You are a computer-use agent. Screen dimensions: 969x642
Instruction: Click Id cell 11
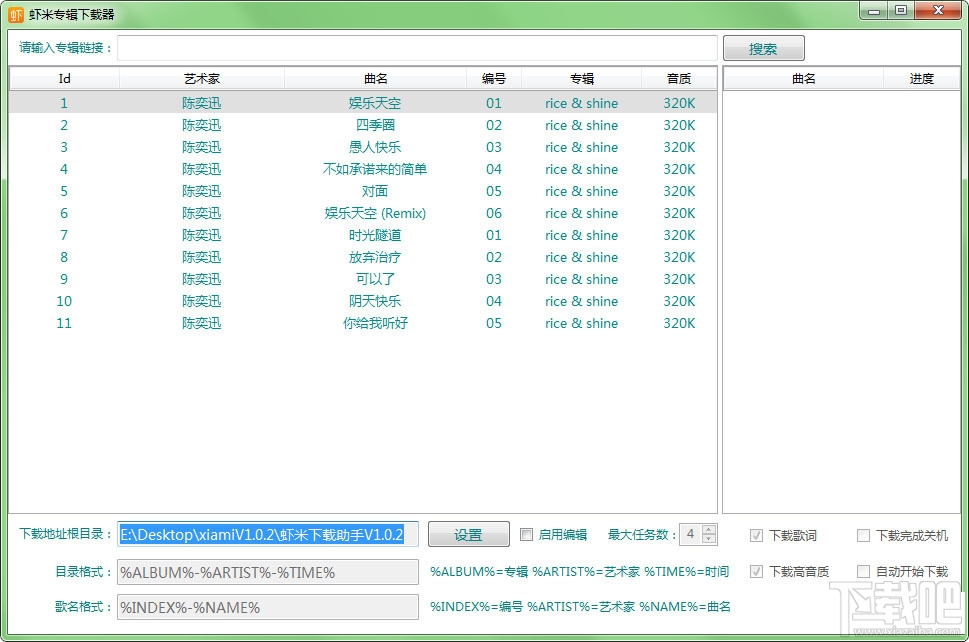pos(64,323)
